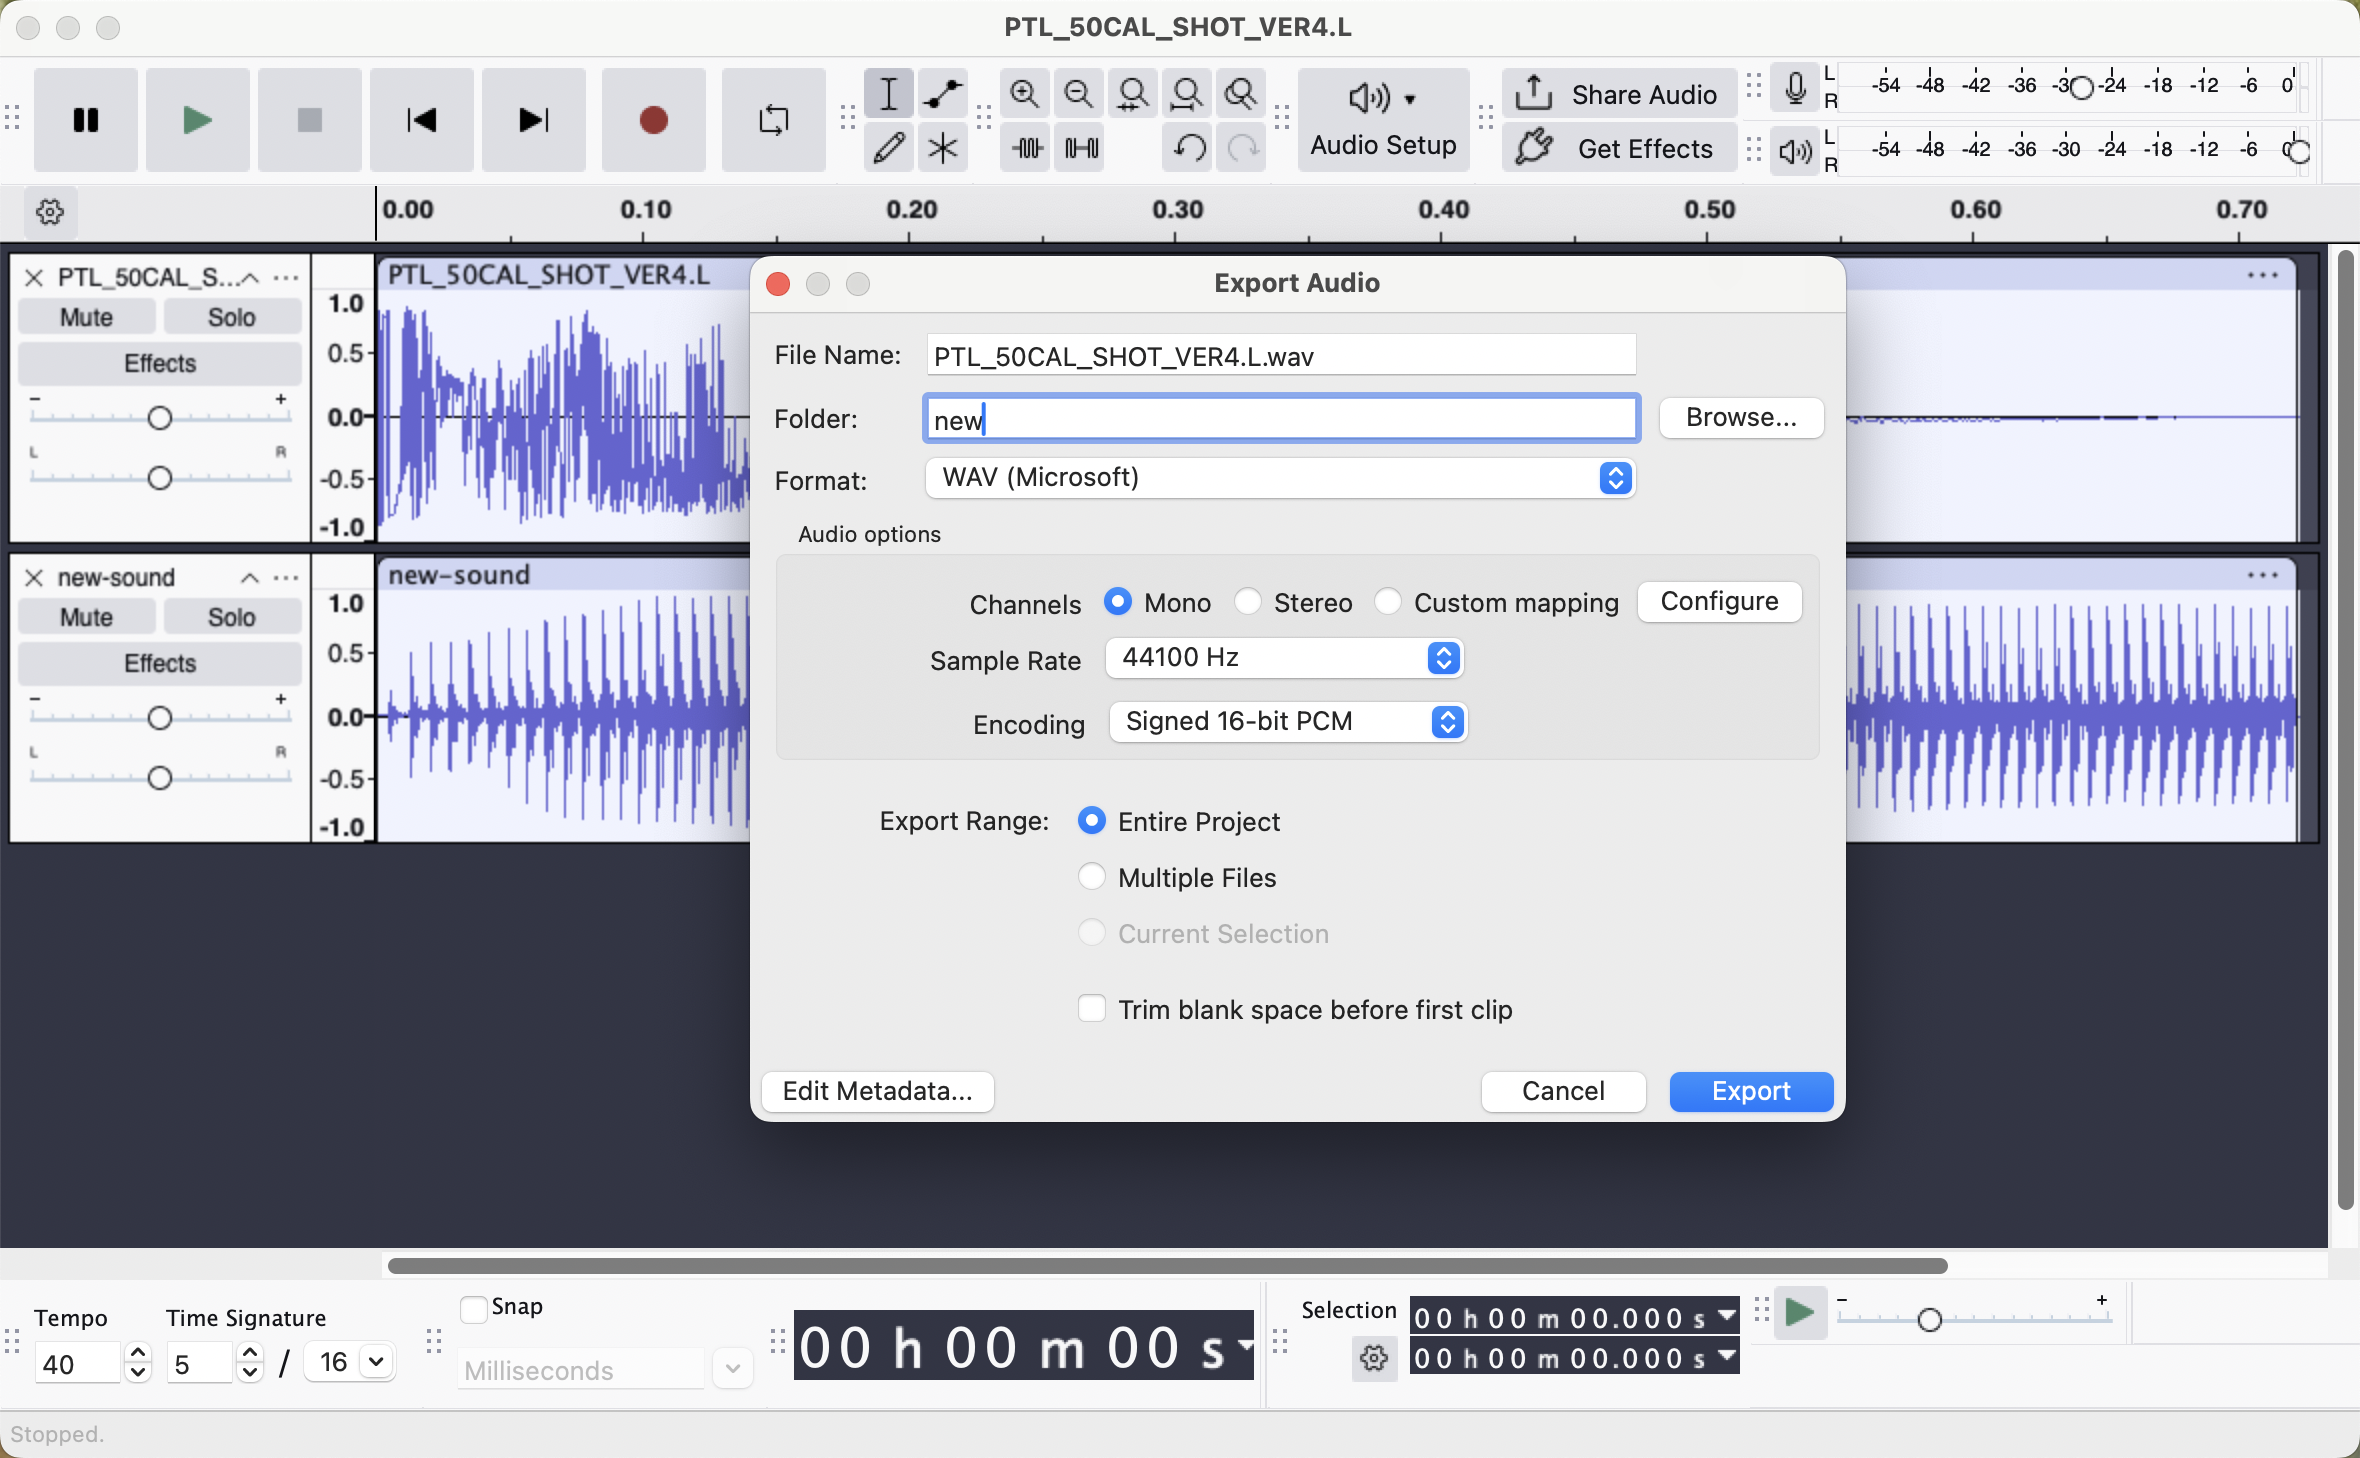Image resolution: width=2360 pixels, height=1458 pixels.
Task: Click the Edit Metadata... button
Action: pyautogui.click(x=877, y=1091)
